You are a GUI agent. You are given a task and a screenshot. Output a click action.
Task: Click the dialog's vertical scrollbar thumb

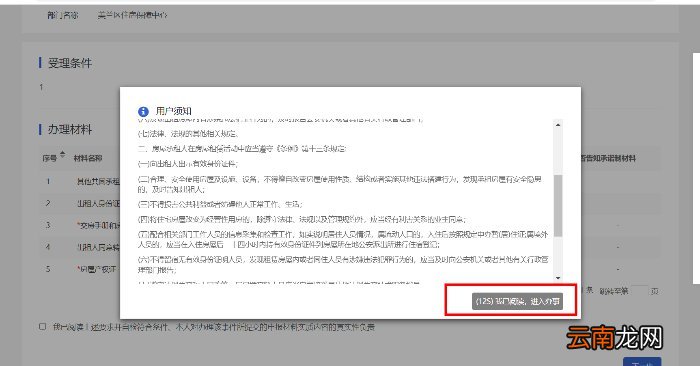558,205
